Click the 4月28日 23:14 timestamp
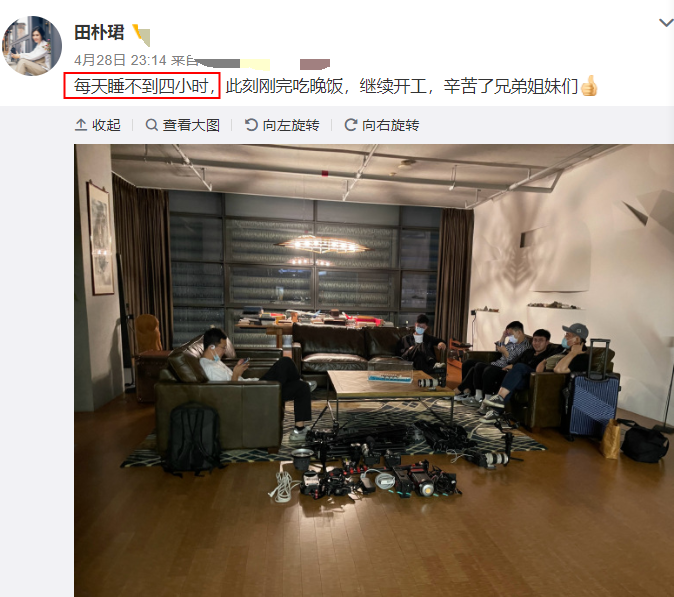The height and width of the screenshot is (597, 674). (x=120, y=60)
